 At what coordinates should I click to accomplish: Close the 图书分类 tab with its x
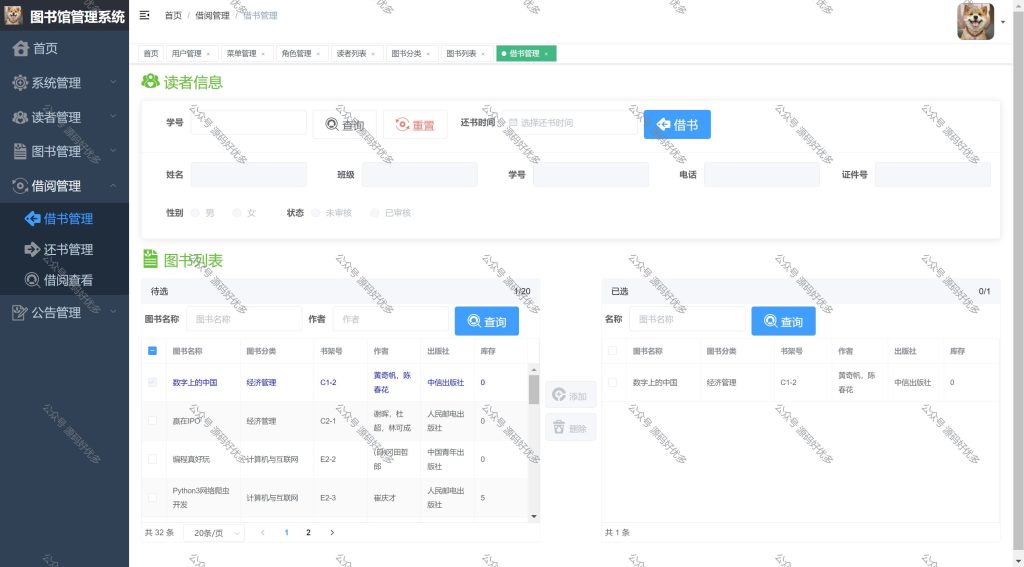[428, 54]
